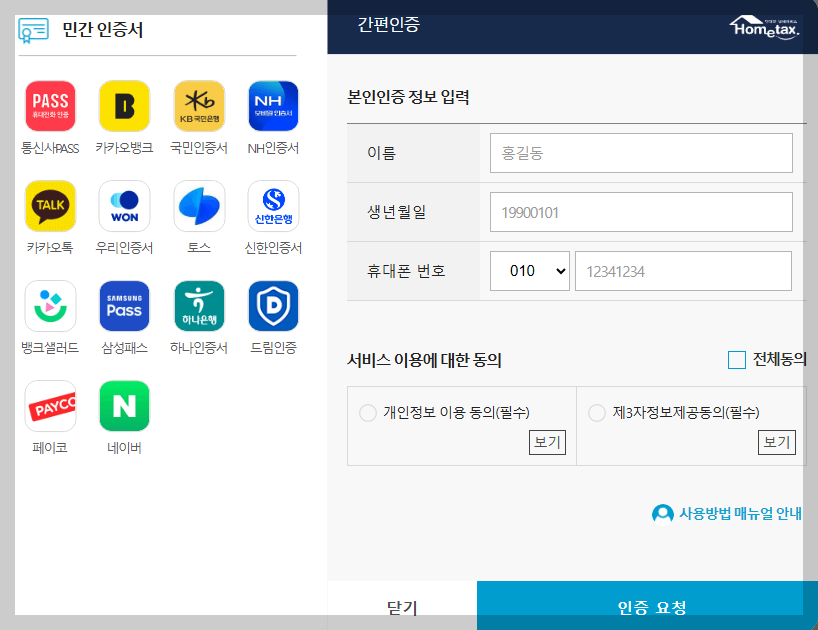Click the 삼성패스 label text
818x630 pixels.
pos(124,348)
